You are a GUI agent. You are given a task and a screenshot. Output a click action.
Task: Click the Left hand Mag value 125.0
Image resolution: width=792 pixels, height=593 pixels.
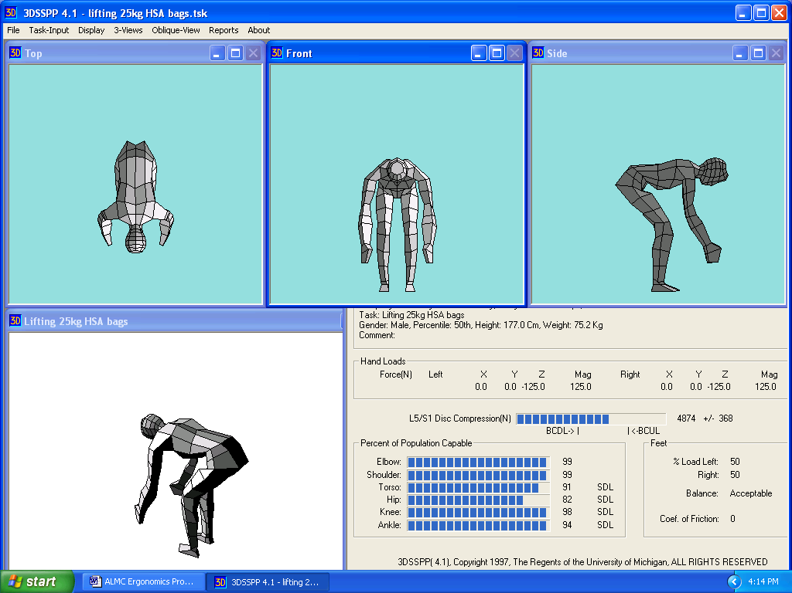(580, 387)
